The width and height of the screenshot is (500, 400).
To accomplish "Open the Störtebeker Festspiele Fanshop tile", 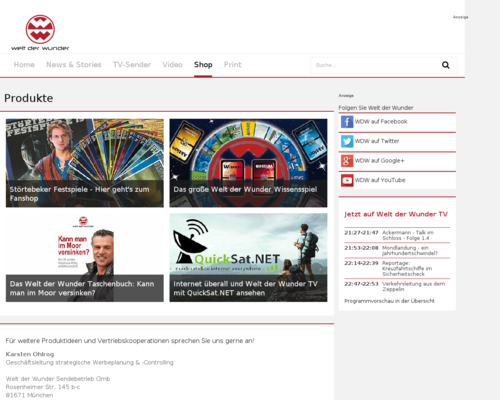I will 85,163.
